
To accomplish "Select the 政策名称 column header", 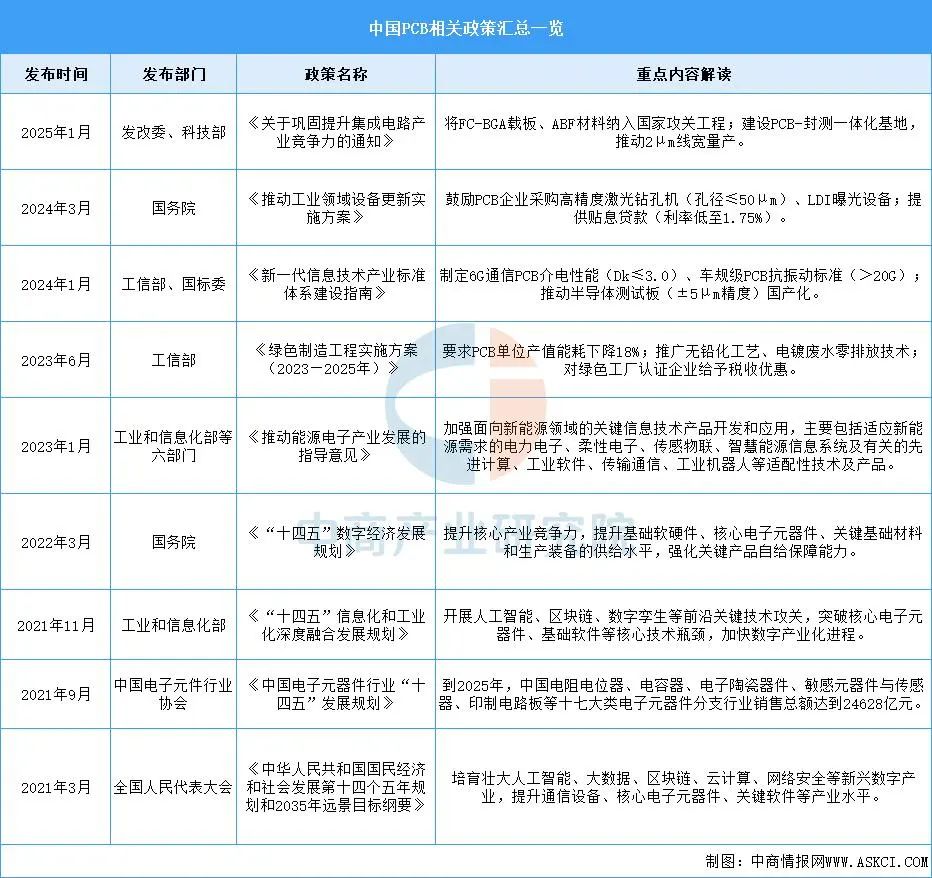I will click(x=335, y=74).
